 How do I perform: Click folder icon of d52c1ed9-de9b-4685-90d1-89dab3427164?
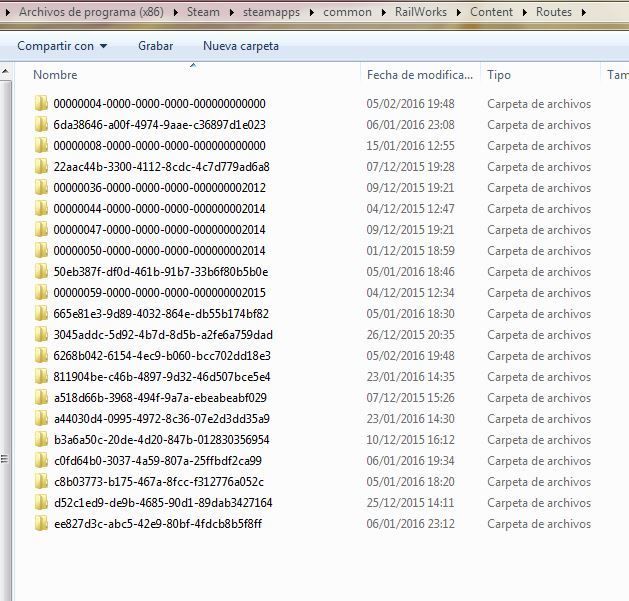tap(41, 502)
